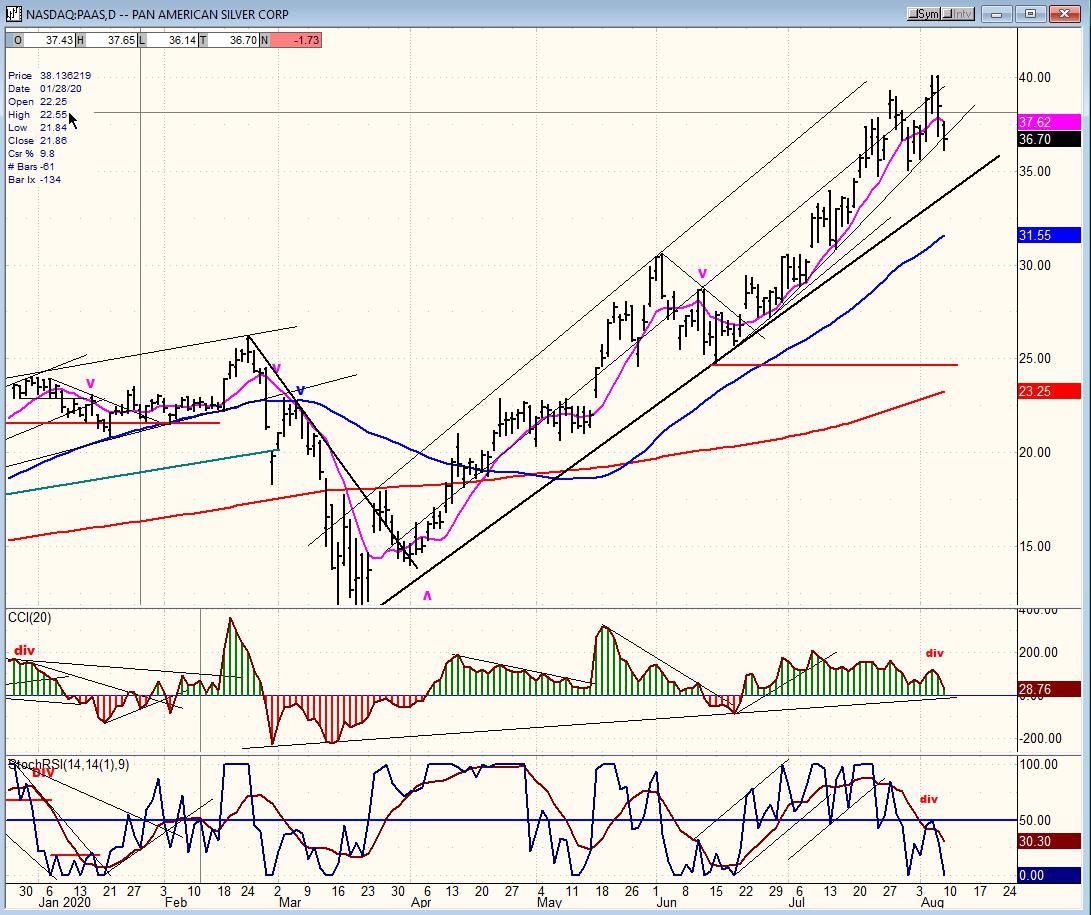Screen dimensions: 1091x915
Task: Click the StochRSI value label 30.30
Action: (1049, 842)
